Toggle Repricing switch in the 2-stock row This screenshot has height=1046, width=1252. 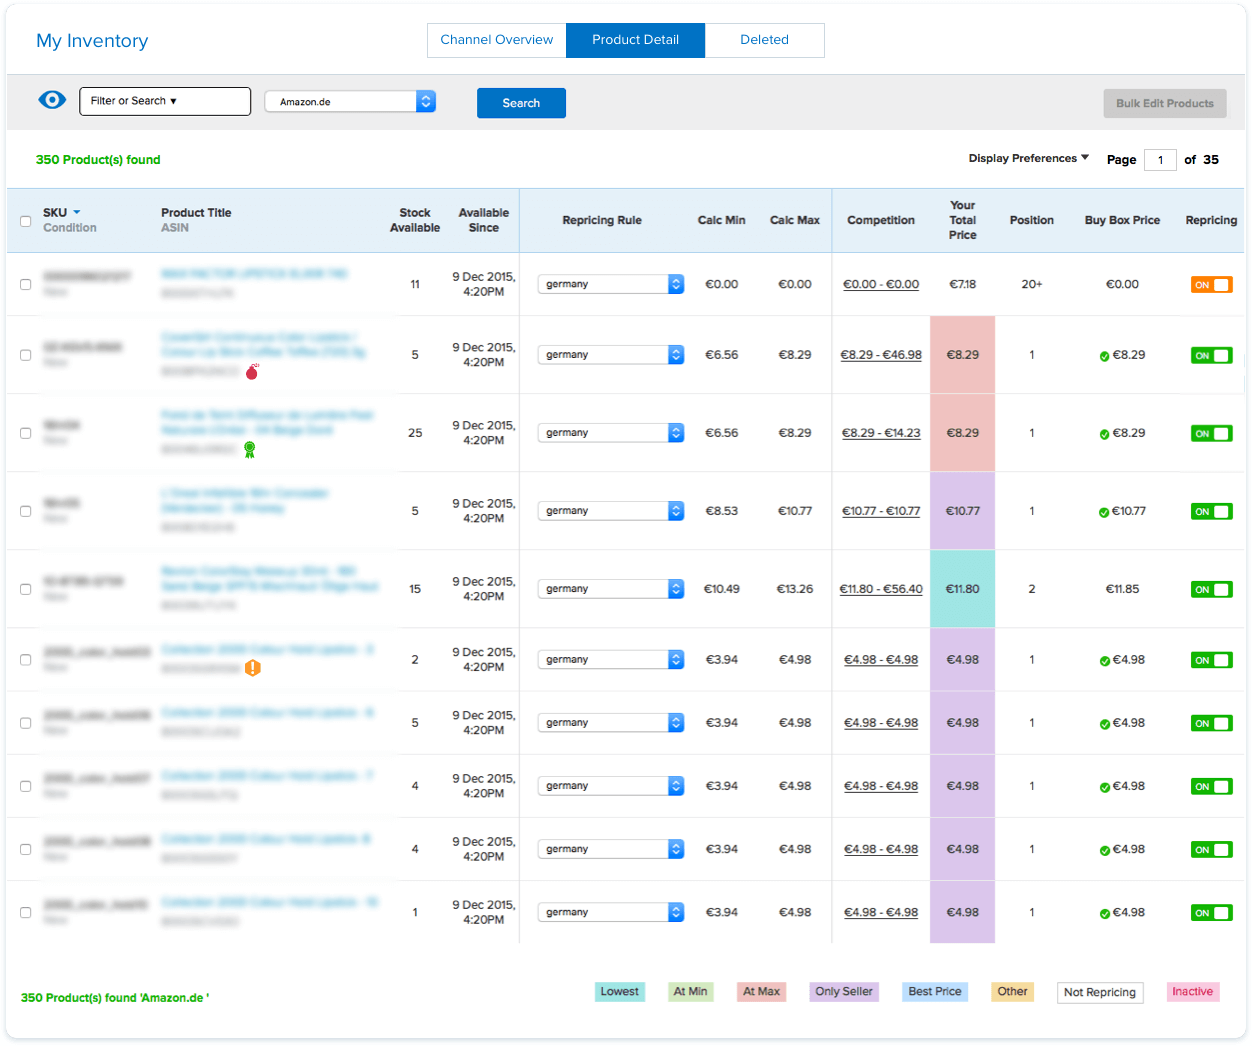(x=1211, y=660)
